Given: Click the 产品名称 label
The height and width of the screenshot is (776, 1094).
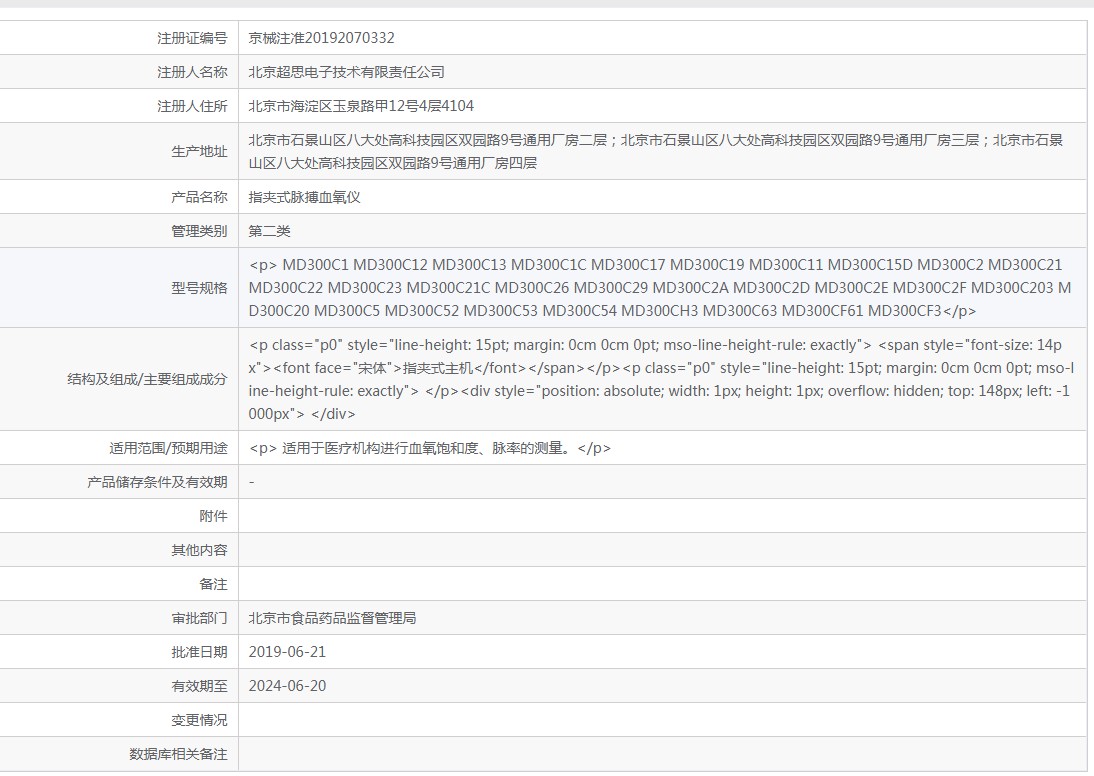Looking at the screenshot, I should click(x=200, y=197).
